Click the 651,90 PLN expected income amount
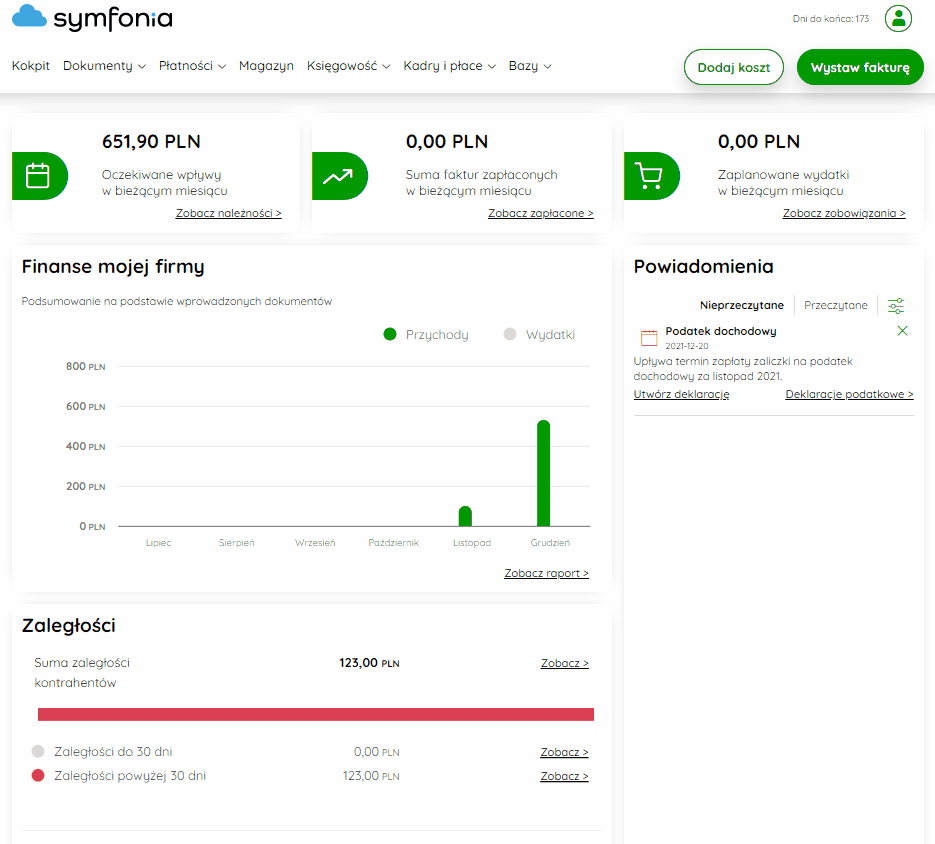 (x=151, y=142)
